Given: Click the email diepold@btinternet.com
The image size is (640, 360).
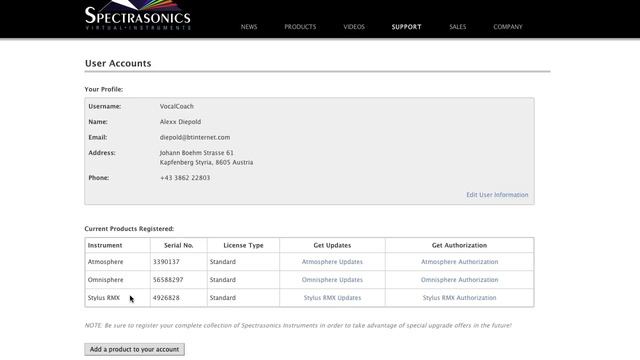Looking at the screenshot, I should coord(195,137).
